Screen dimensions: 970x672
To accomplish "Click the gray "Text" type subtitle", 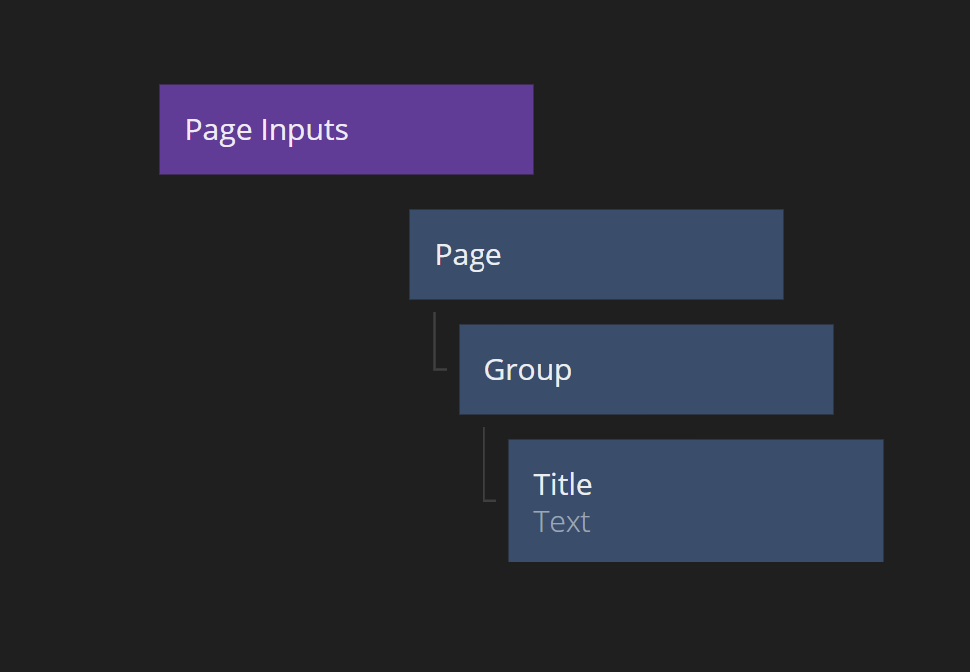I will [x=561, y=522].
